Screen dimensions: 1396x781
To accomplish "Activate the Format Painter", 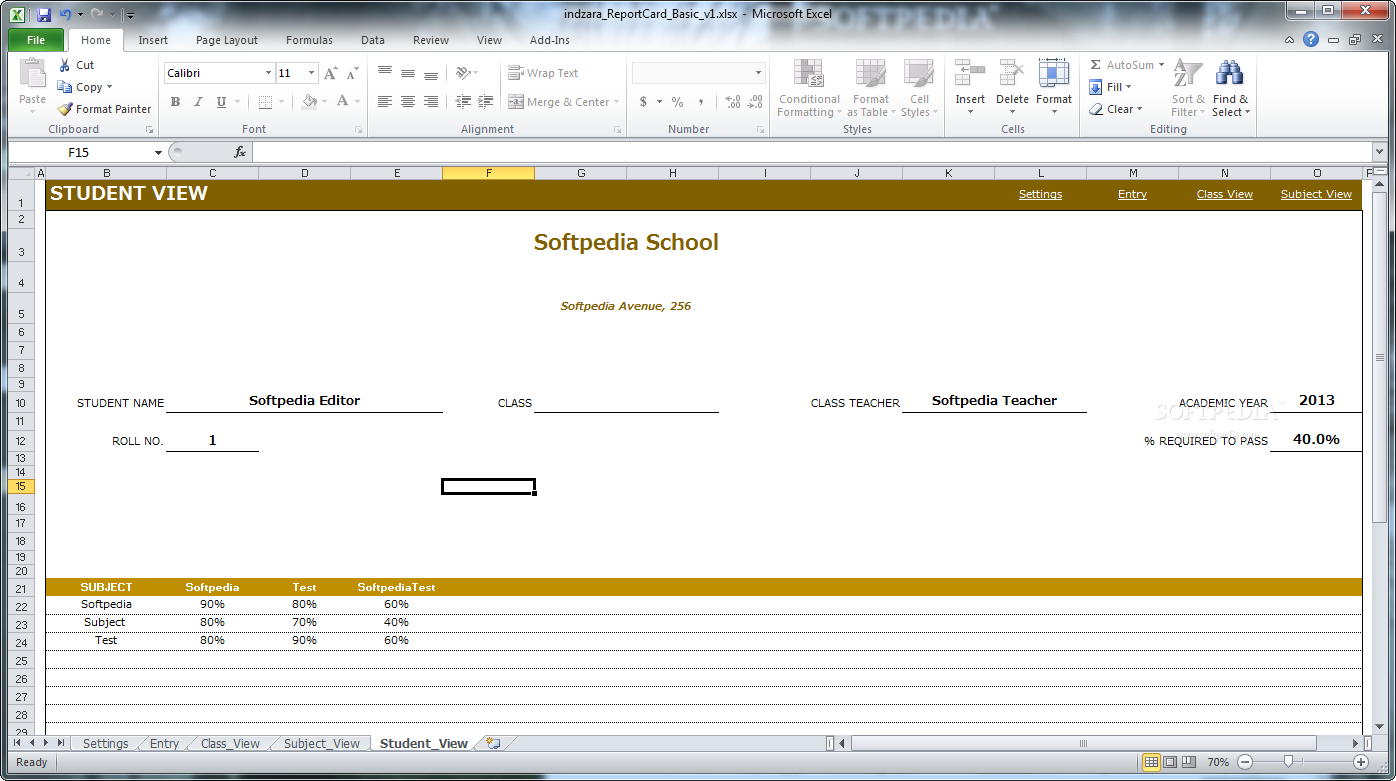I will [105, 109].
